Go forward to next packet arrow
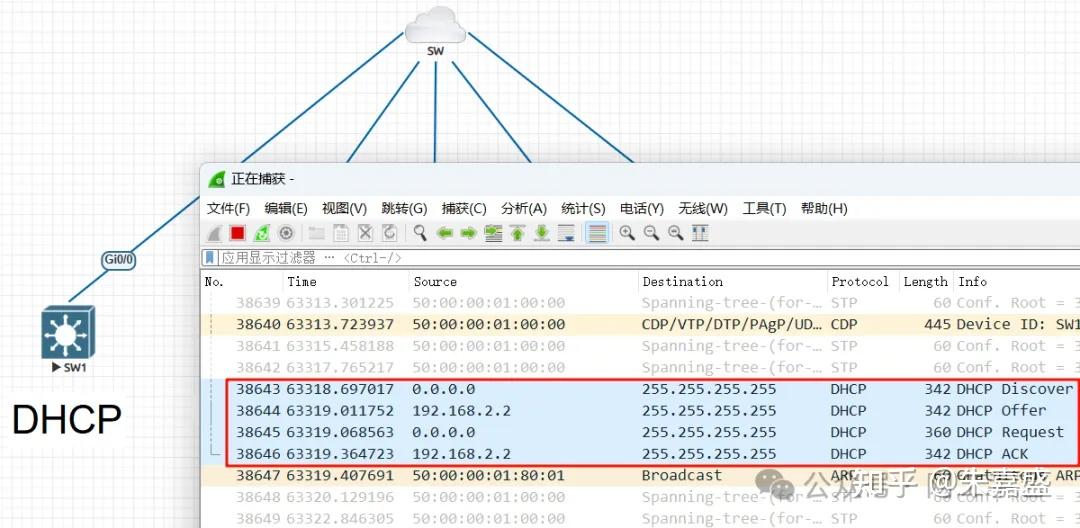This screenshot has height=528, width=1080. pyautogui.click(x=468, y=233)
